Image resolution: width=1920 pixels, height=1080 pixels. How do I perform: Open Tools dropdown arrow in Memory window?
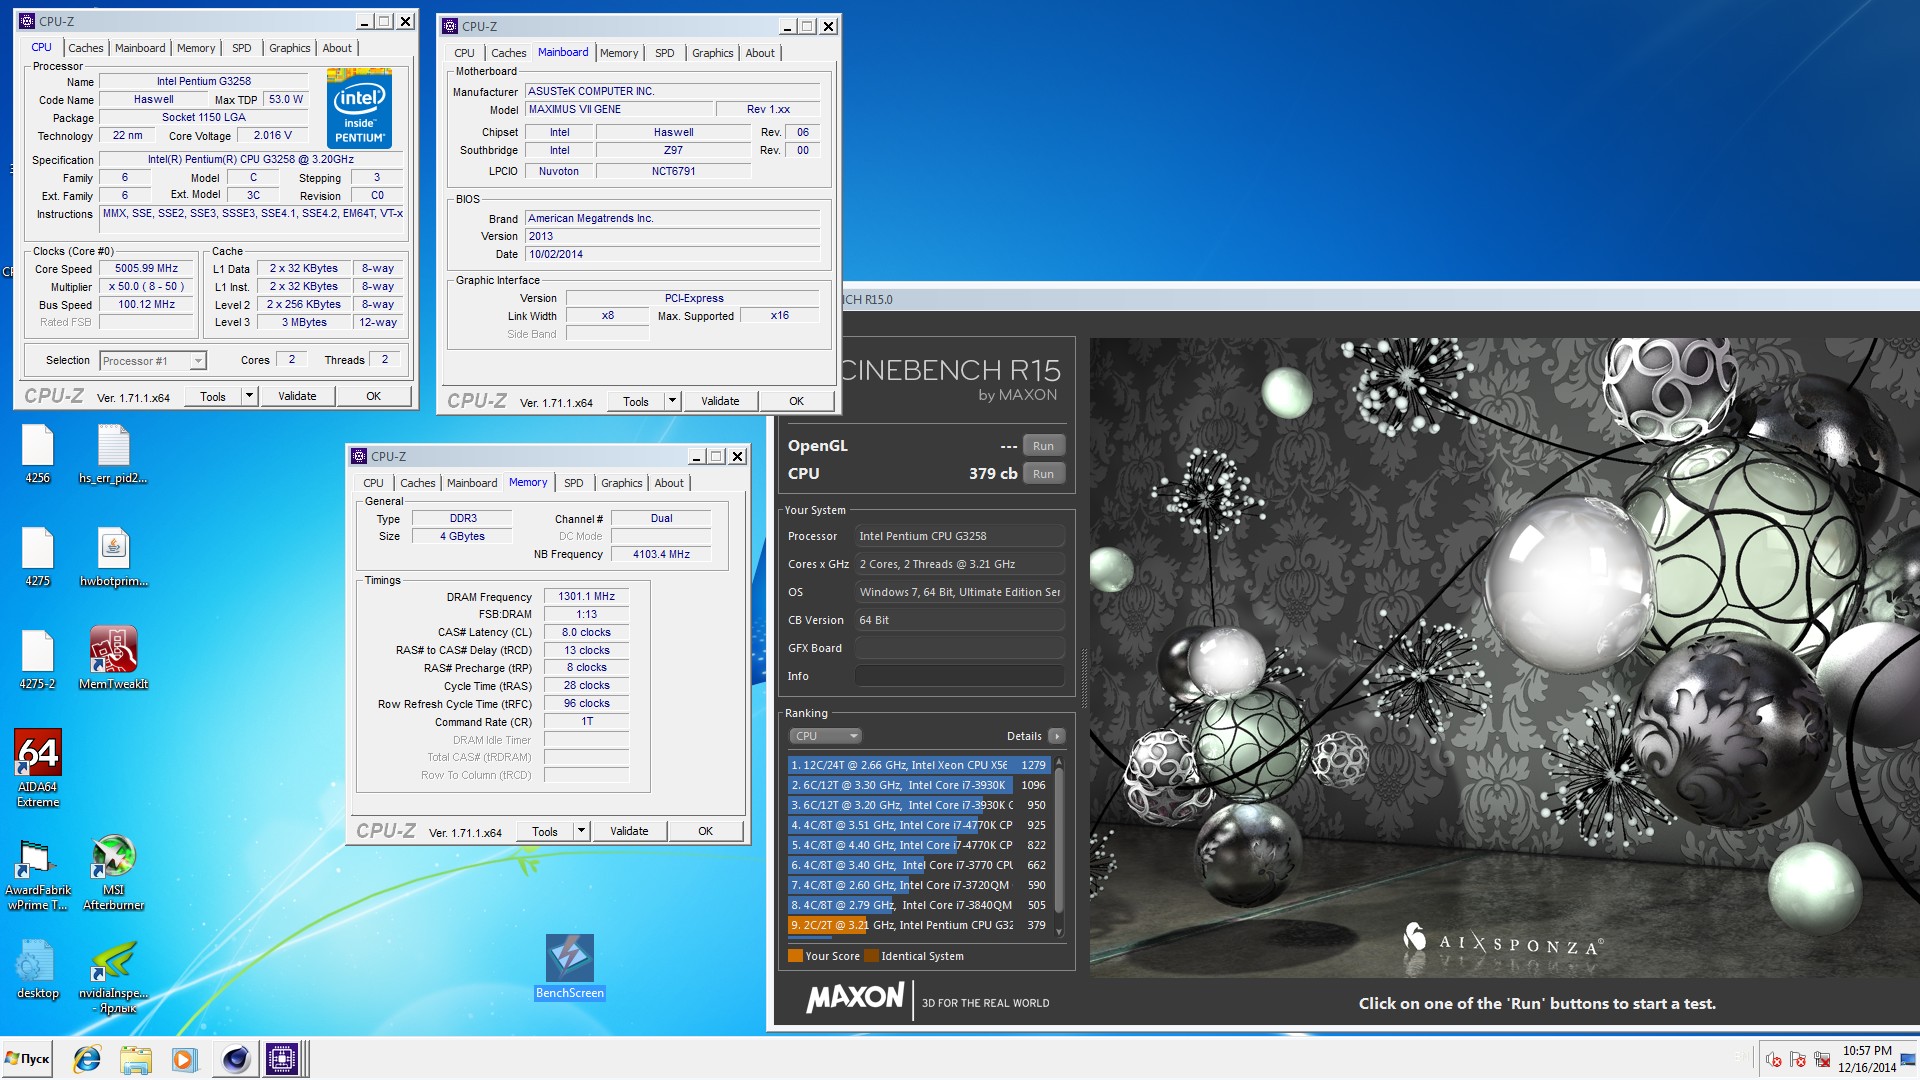[x=581, y=831]
